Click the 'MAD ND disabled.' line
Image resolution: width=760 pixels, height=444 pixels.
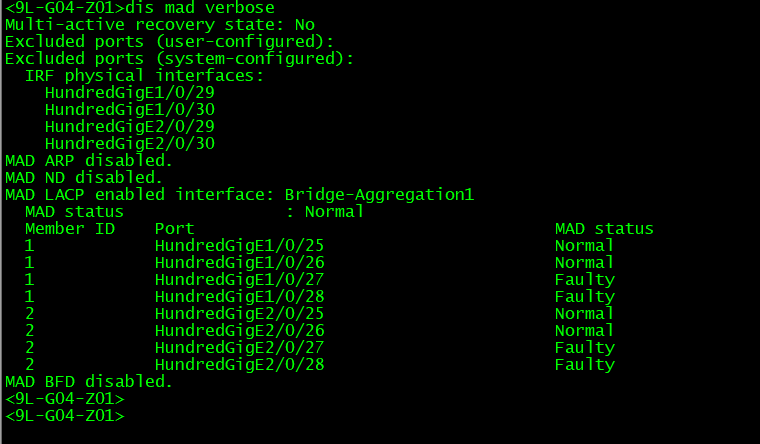(x=84, y=177)
